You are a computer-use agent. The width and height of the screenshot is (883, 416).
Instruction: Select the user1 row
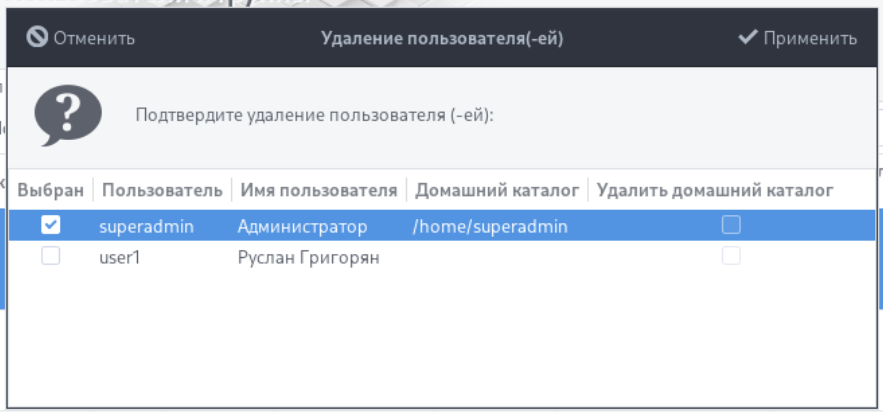(122, 256)
